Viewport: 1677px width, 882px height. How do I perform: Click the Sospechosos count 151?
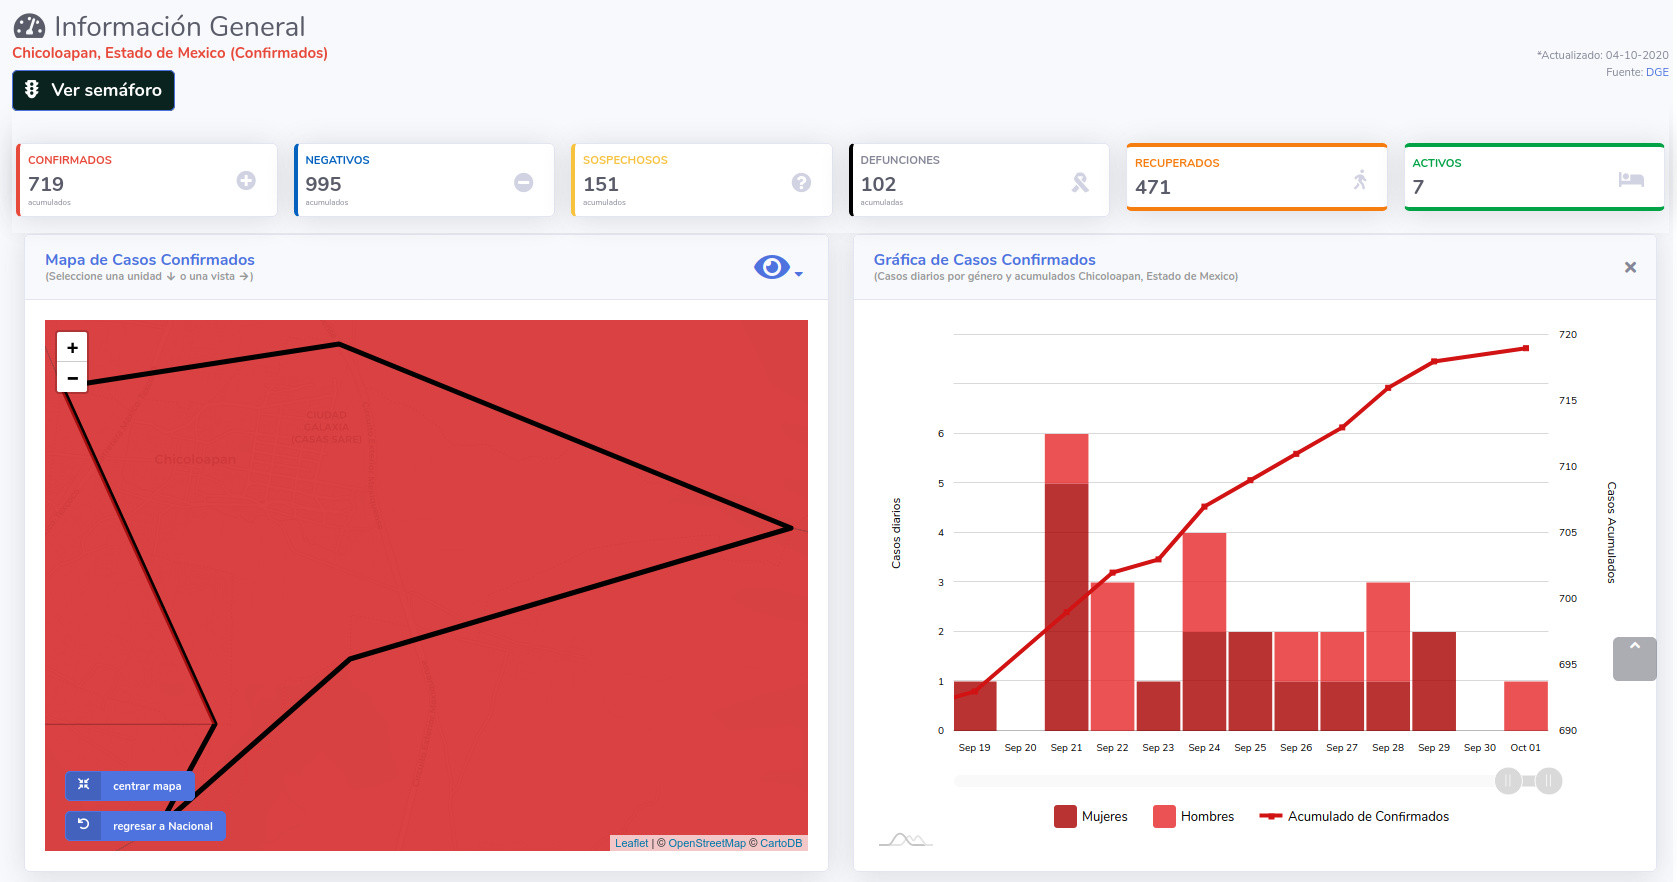click(x=601, y=184)
